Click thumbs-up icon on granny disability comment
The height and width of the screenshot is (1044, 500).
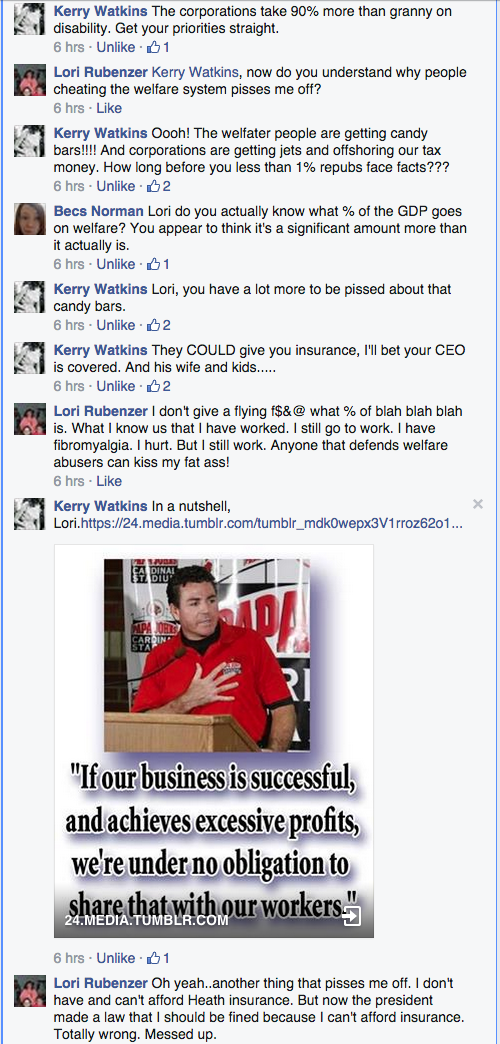pyautogui.click(x=154, y=47)
